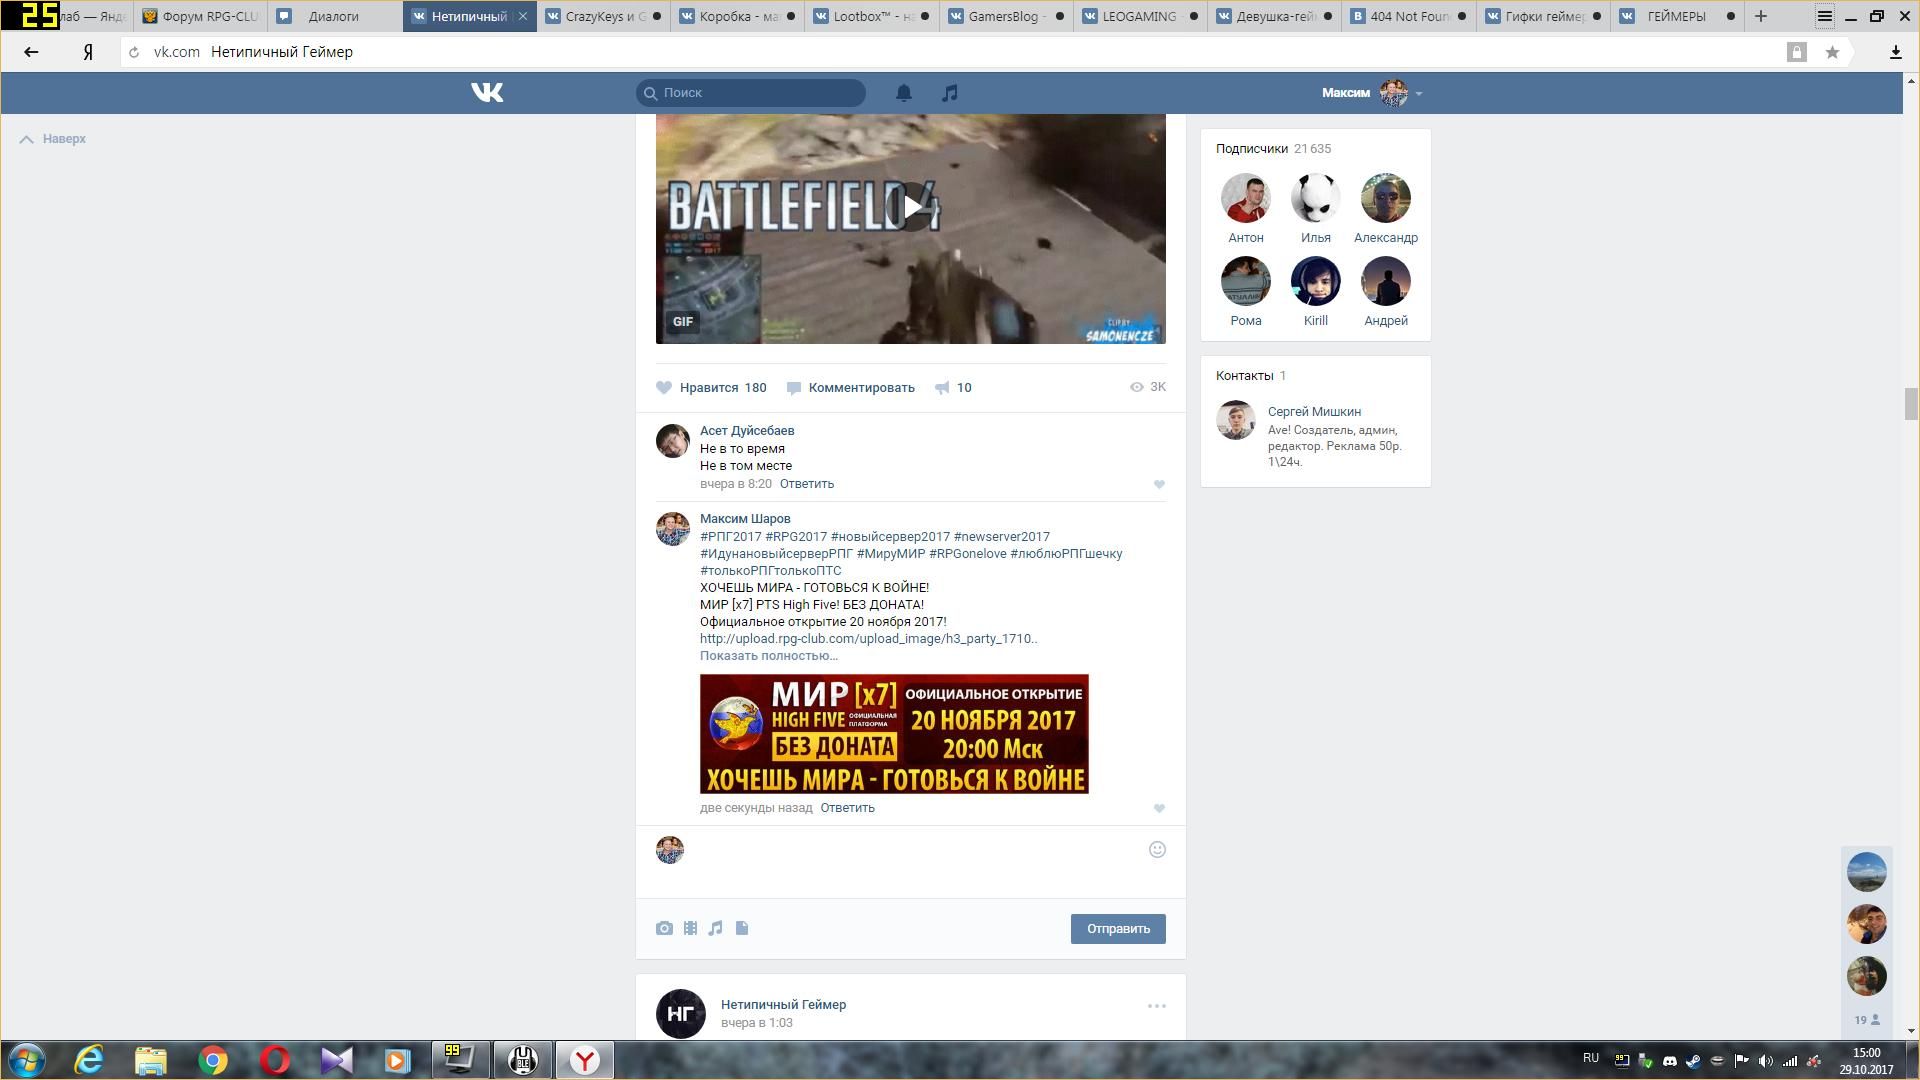Viewport: 1920px width, 1080px height.
Task: Like the post with Нравится heart
Action: (664, 388)
